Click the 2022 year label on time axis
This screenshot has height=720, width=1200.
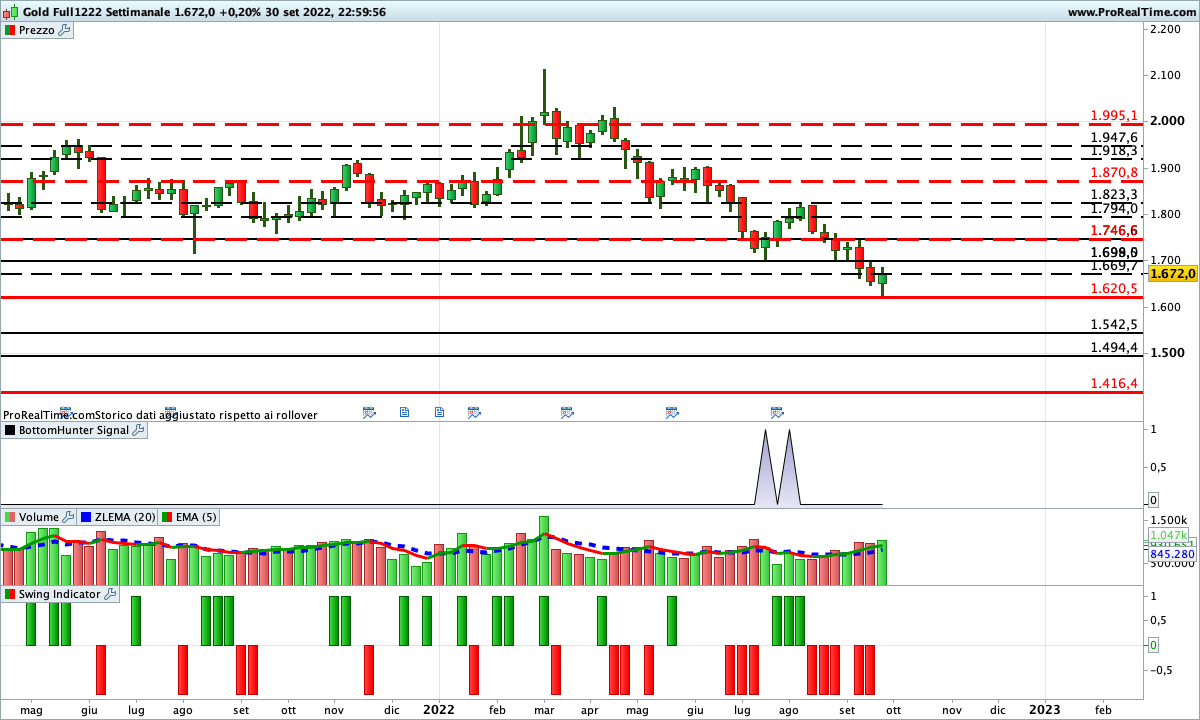[438, 709]
